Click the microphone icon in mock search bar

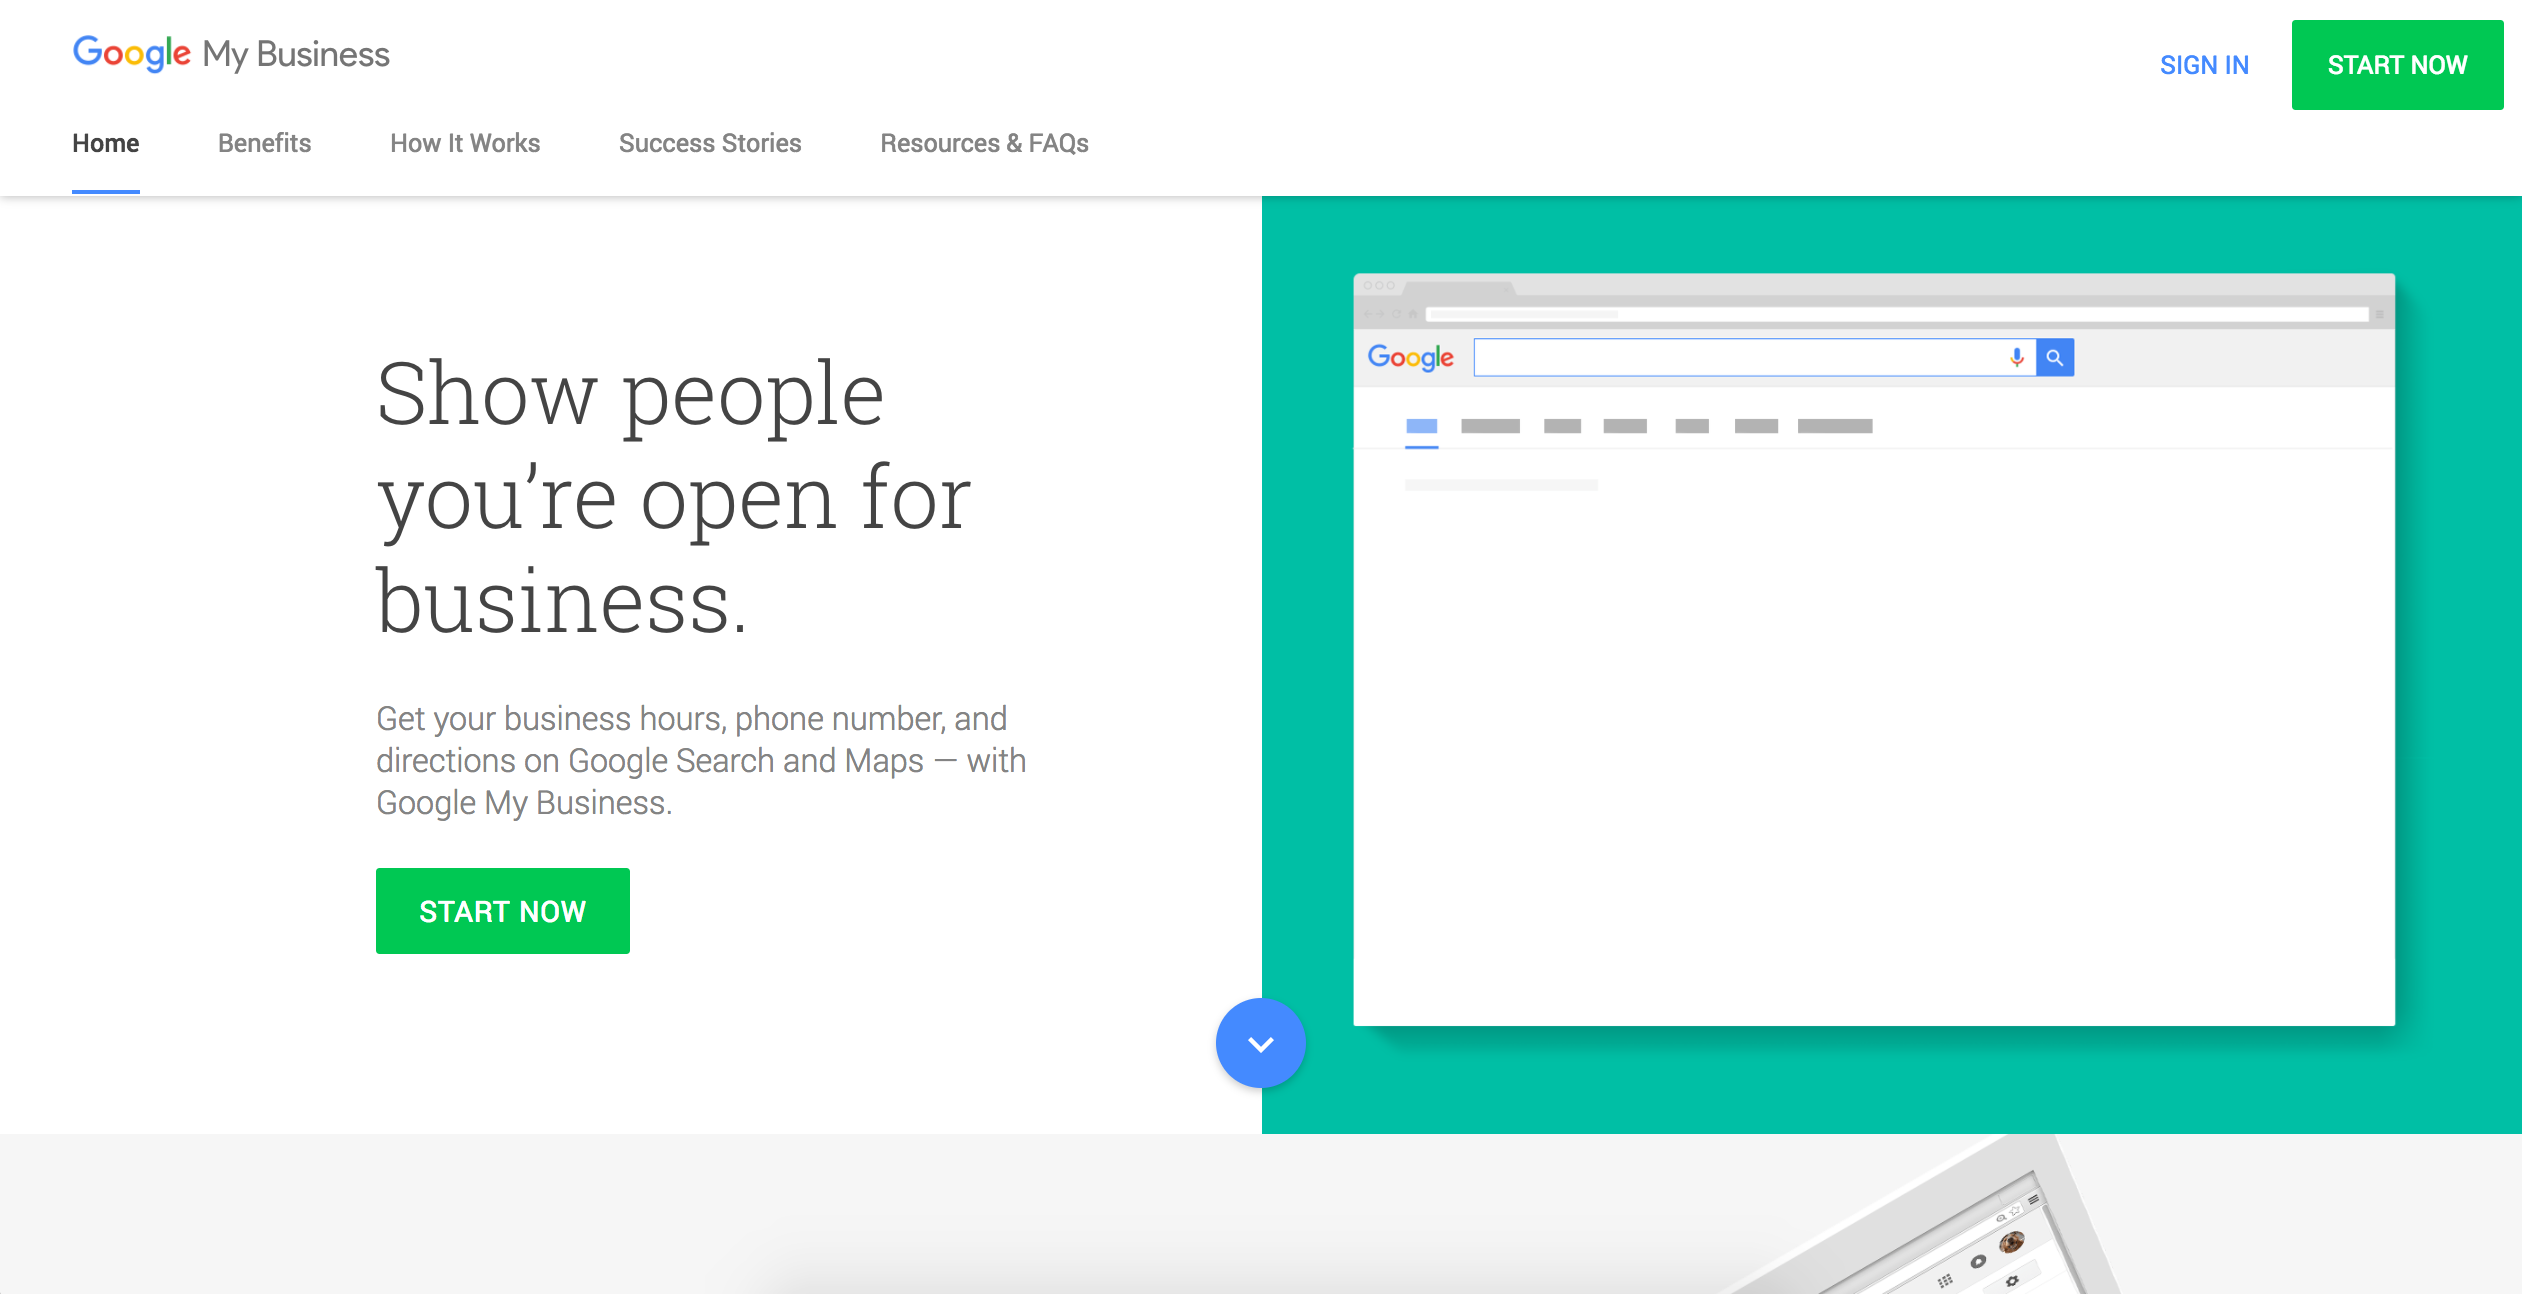pyautogui.click(x=2017, y=357)
